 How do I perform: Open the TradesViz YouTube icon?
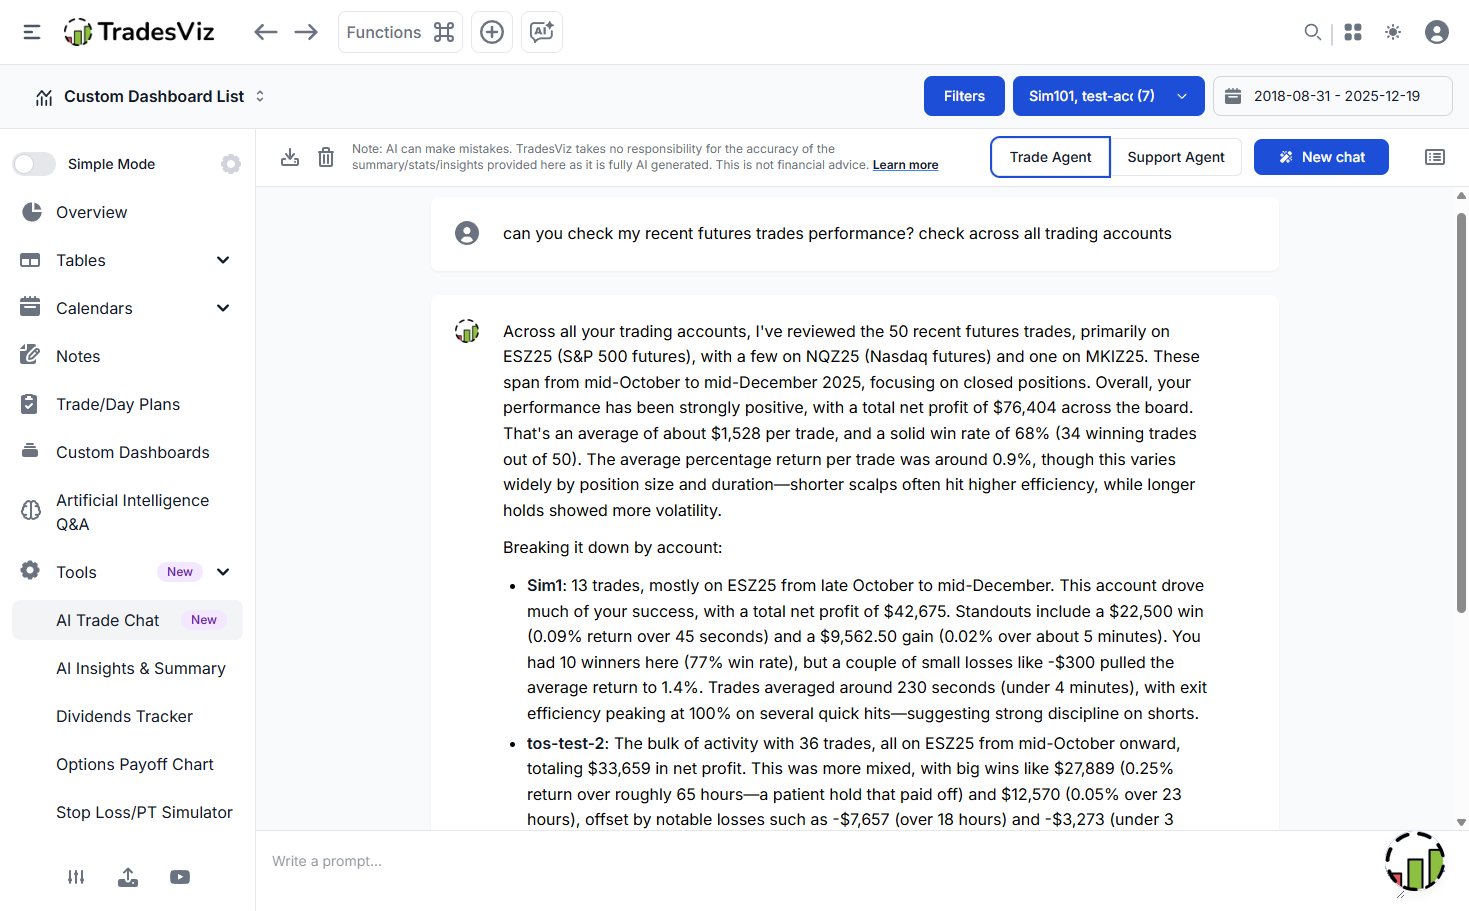click(180, 877)
